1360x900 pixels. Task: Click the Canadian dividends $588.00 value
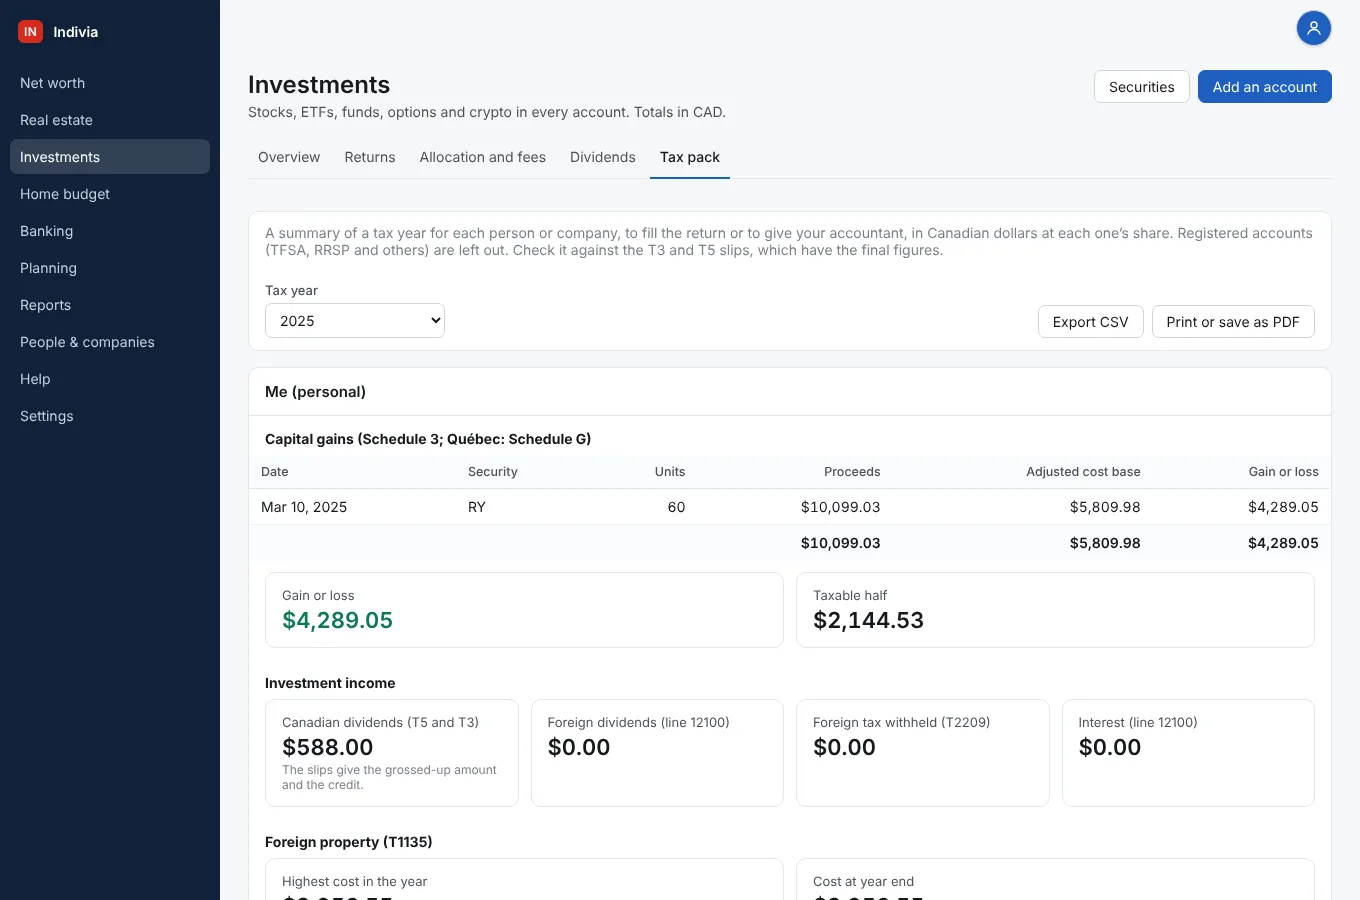click(x=328, y=747)
